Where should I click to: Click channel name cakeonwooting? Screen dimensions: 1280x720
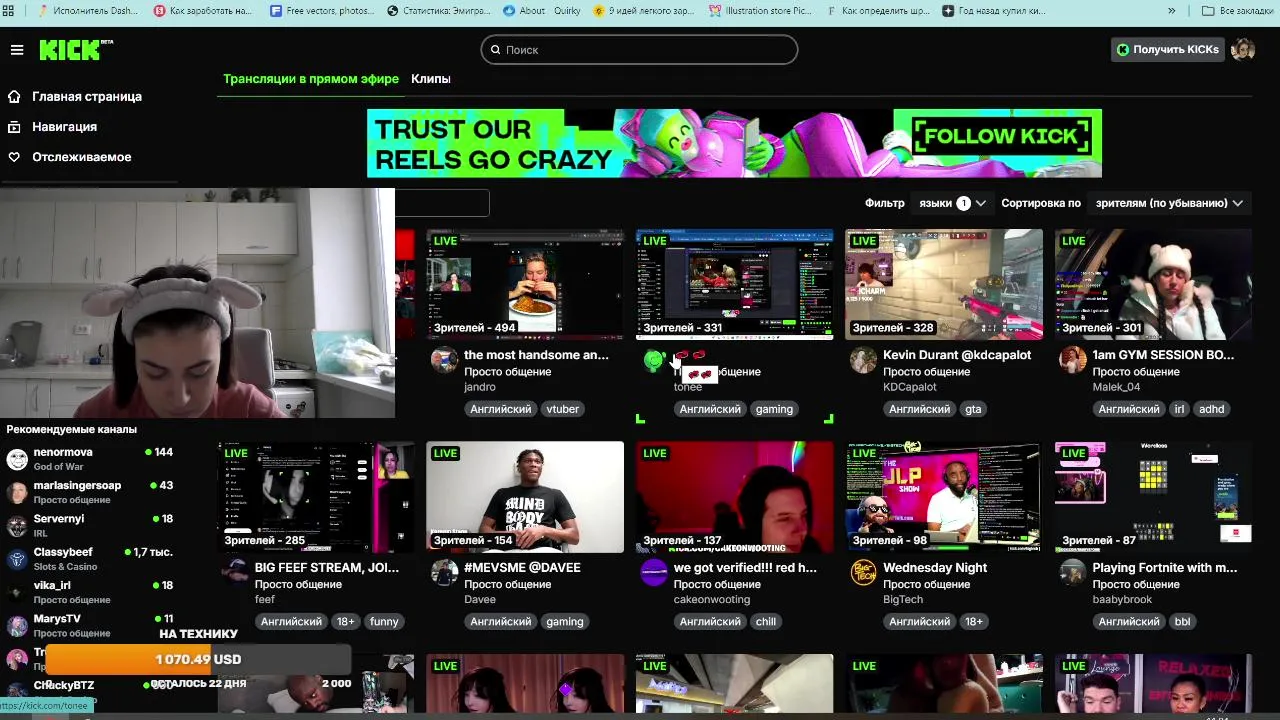tap(712, 599)
